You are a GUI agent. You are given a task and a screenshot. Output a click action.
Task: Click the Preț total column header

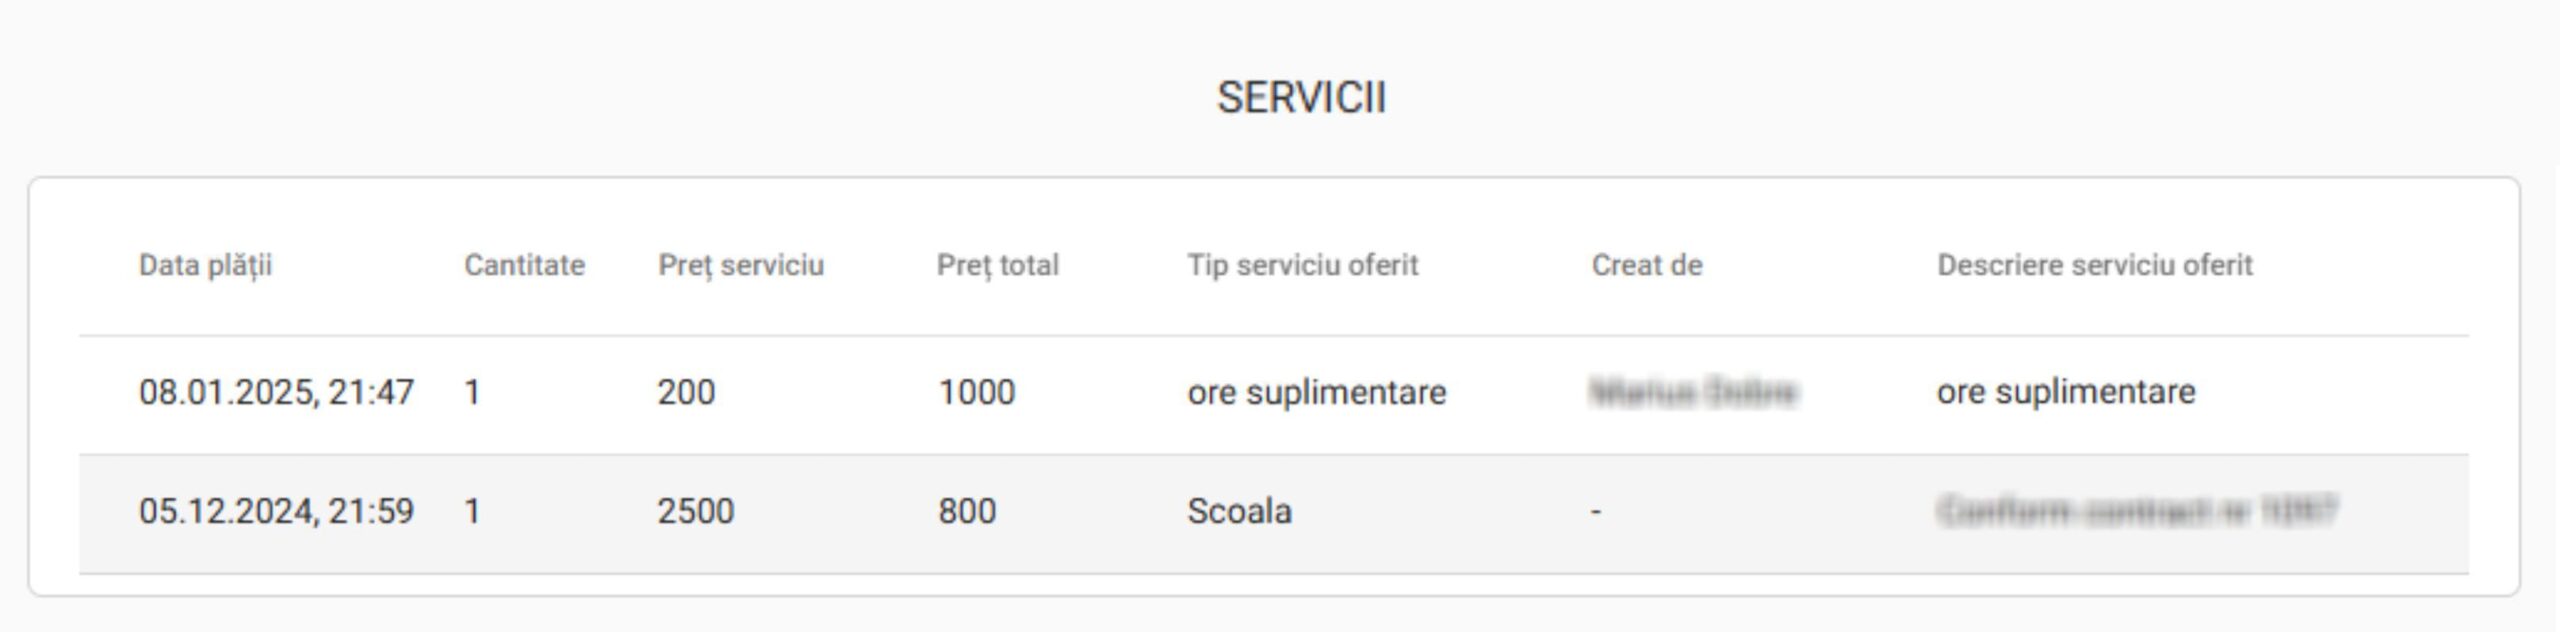click(997, 266)
